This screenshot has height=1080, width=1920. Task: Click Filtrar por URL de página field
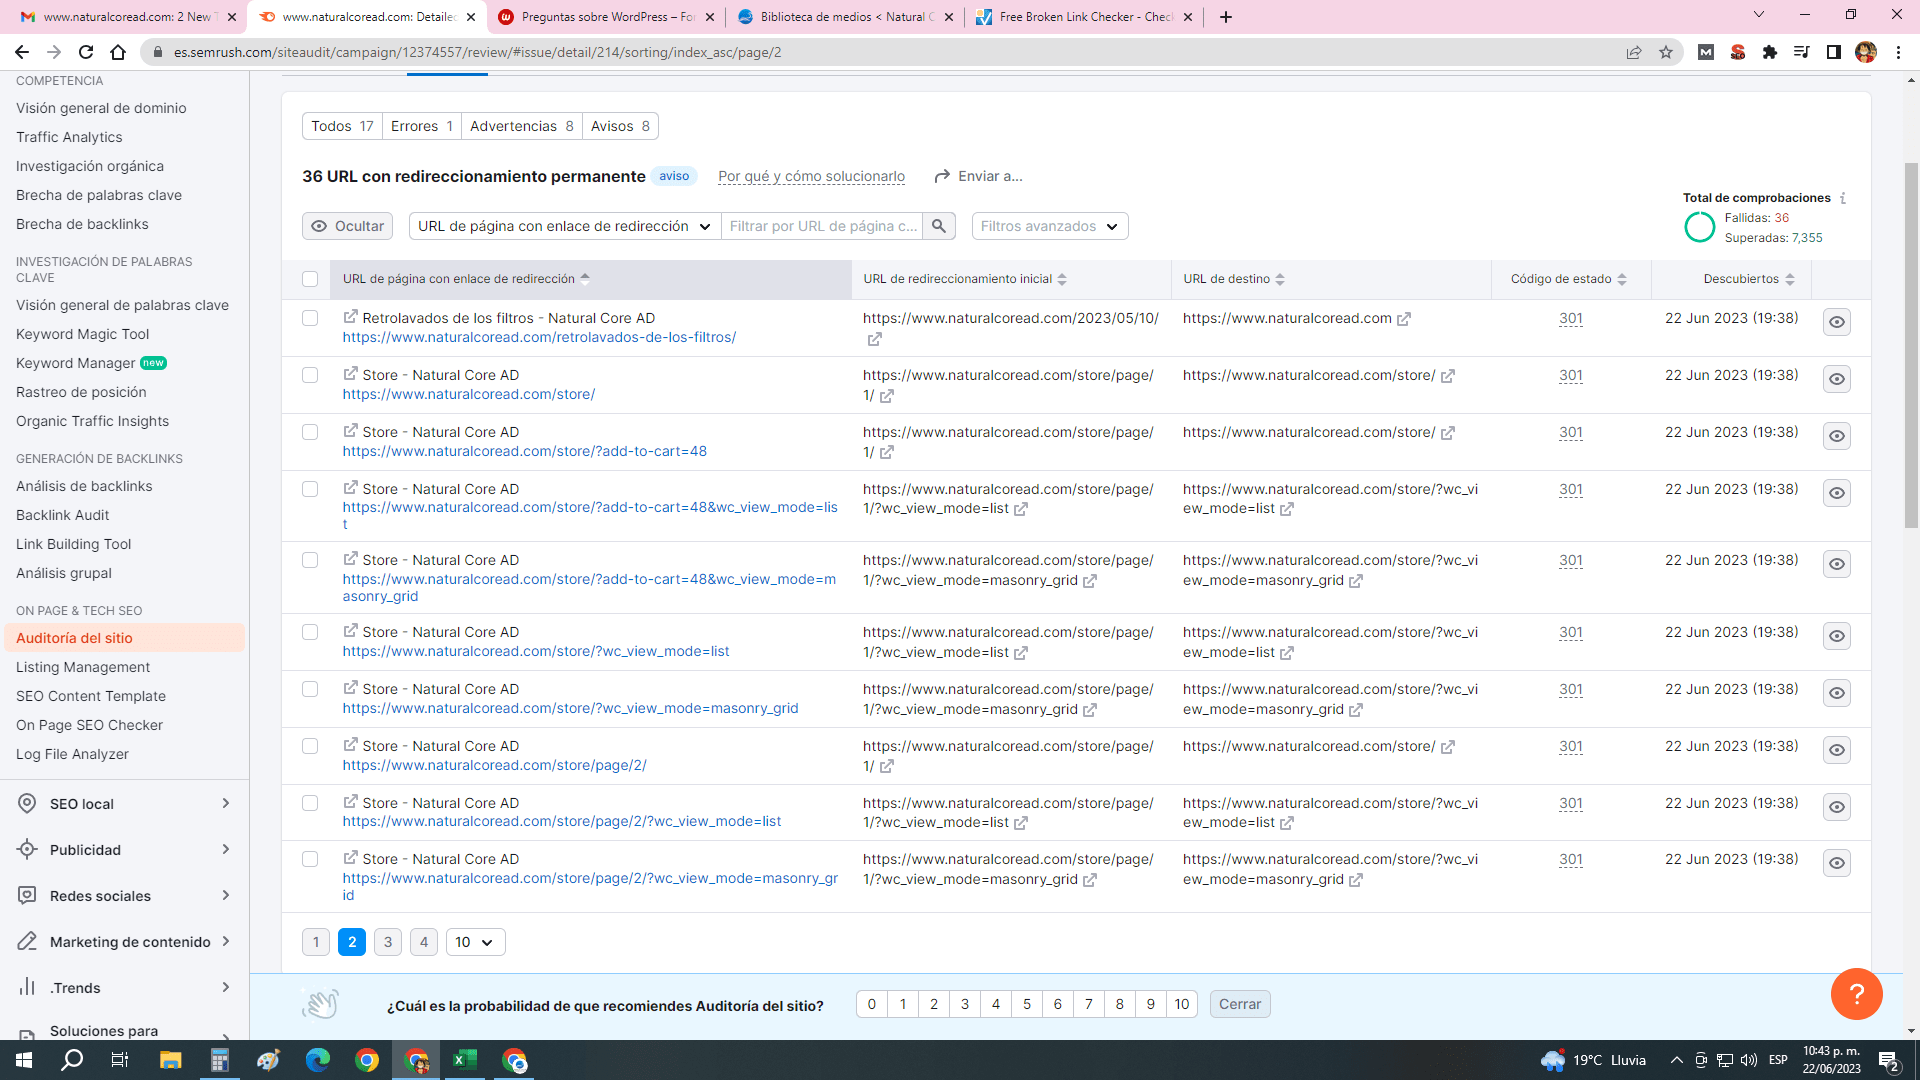pyautogui.click(x=822, y=226)
